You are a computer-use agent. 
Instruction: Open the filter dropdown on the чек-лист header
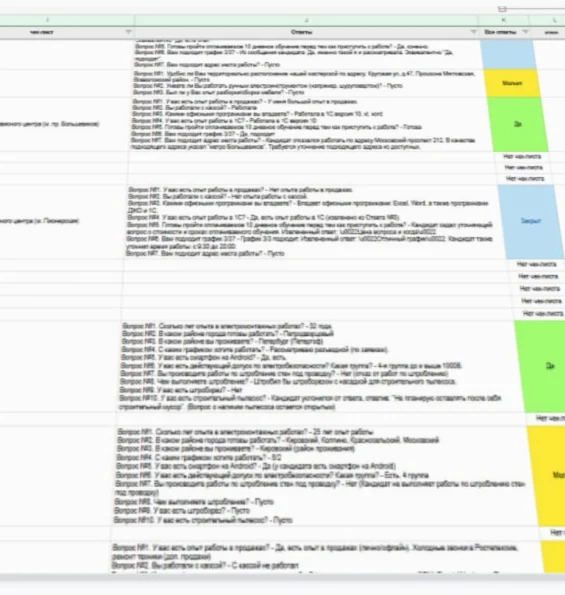point(129,32)
